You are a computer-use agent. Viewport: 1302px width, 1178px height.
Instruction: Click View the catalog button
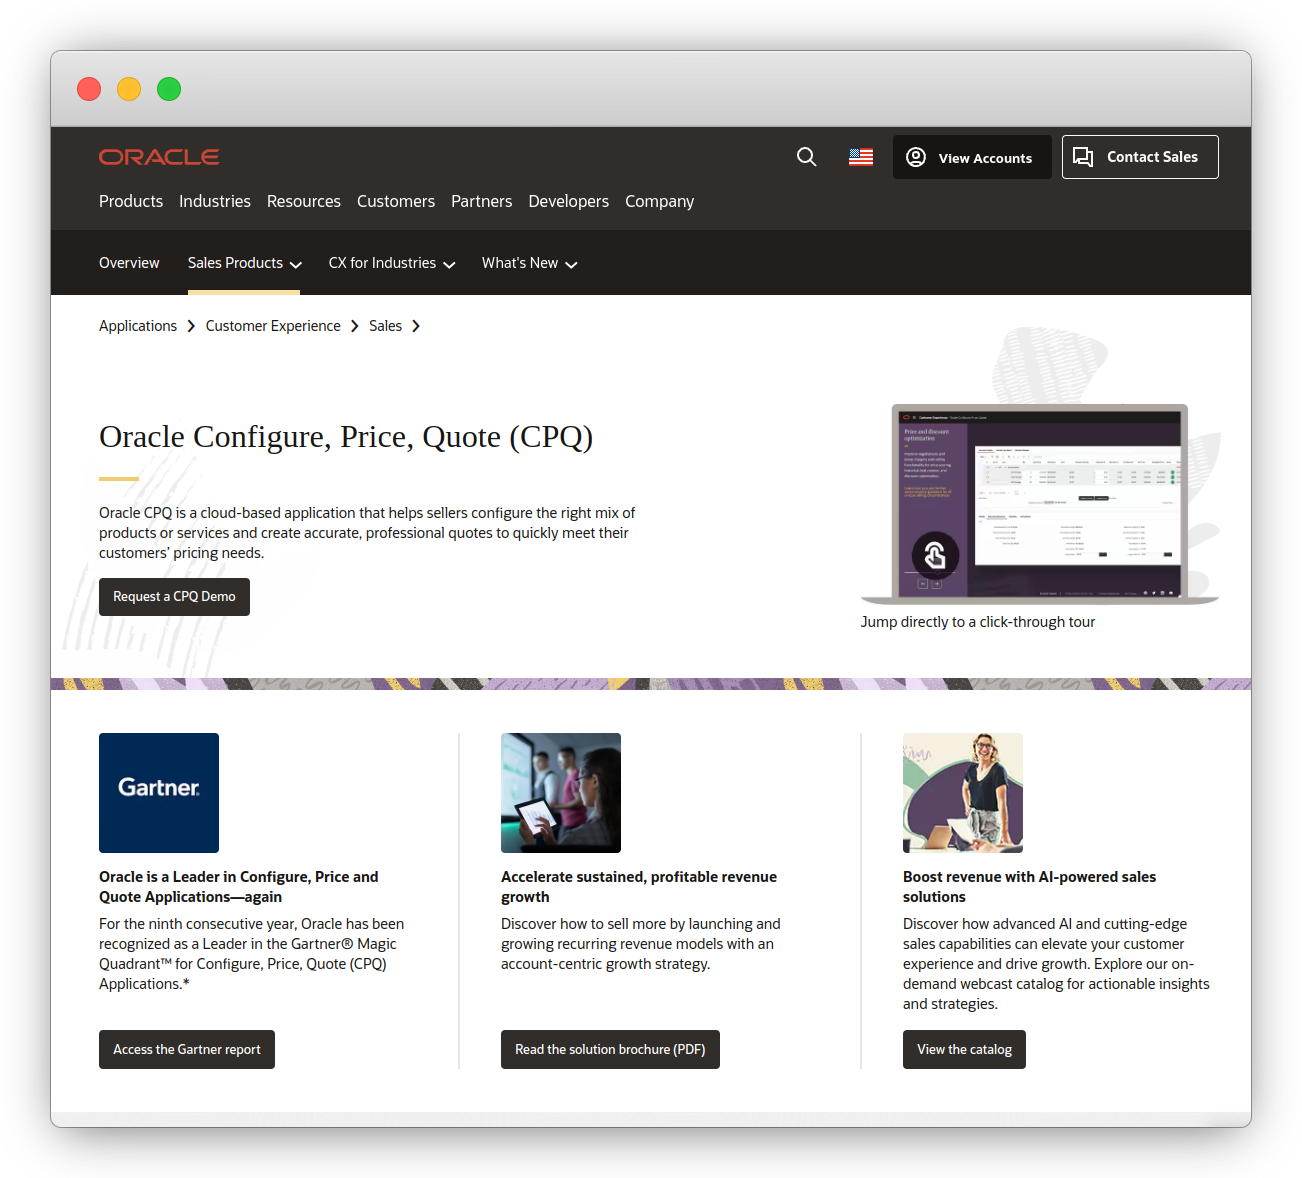coord(964,1049)
